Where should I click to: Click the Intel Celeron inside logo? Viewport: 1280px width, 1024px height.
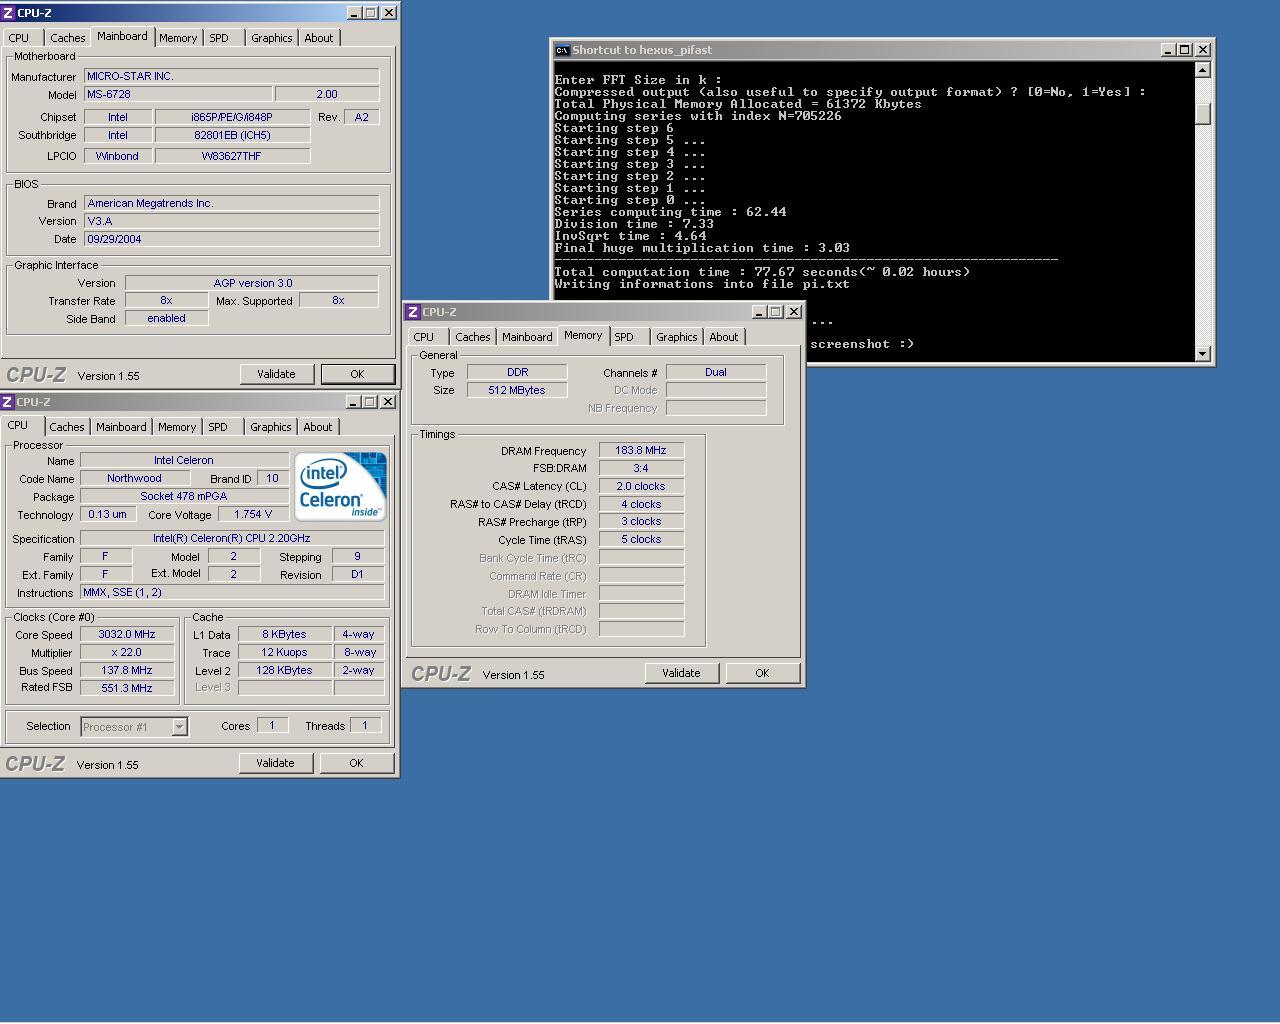tap(340, 487)
